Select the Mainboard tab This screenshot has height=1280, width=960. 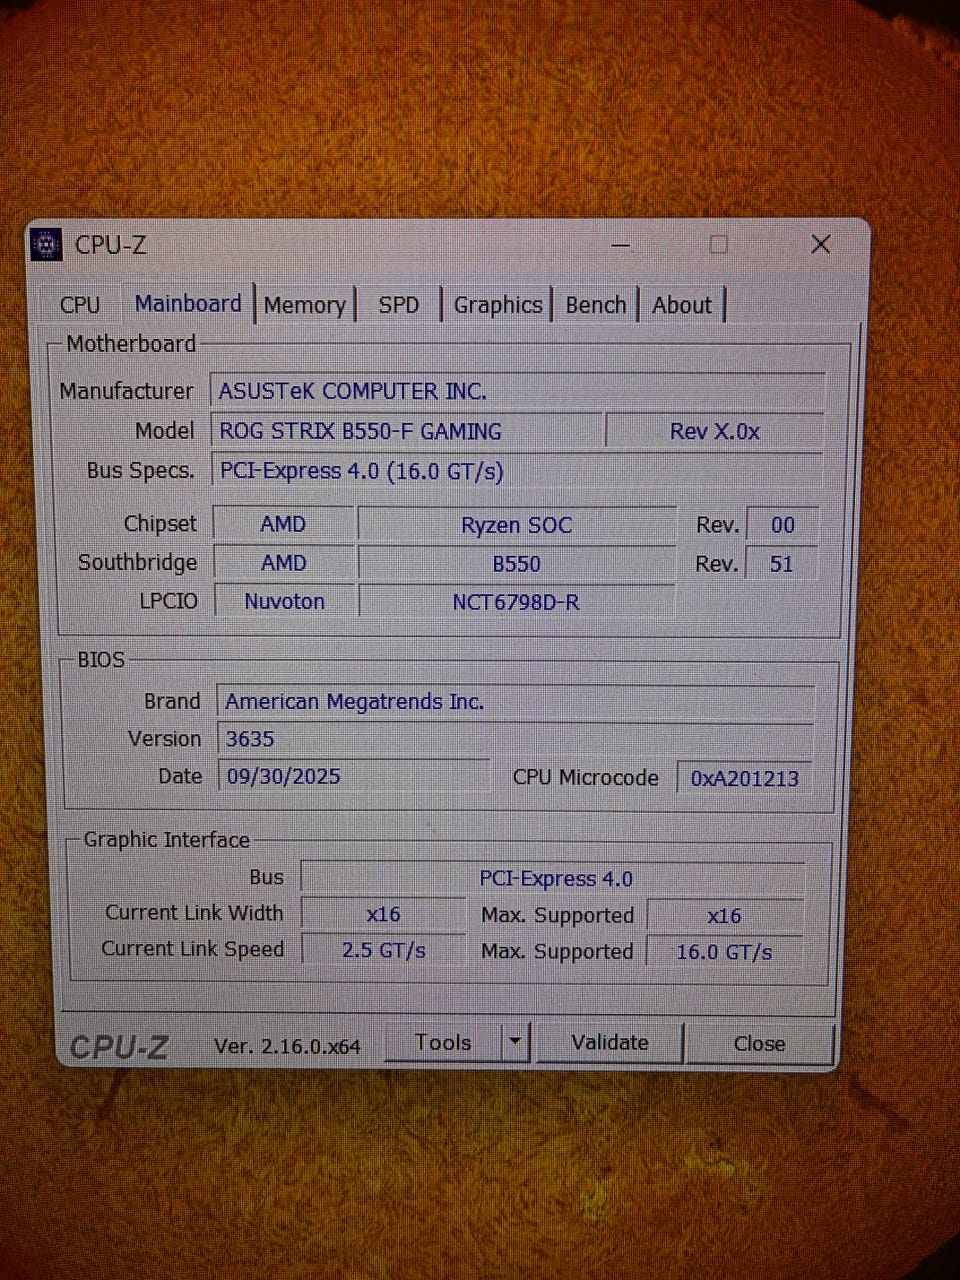(x=188, y=303)
